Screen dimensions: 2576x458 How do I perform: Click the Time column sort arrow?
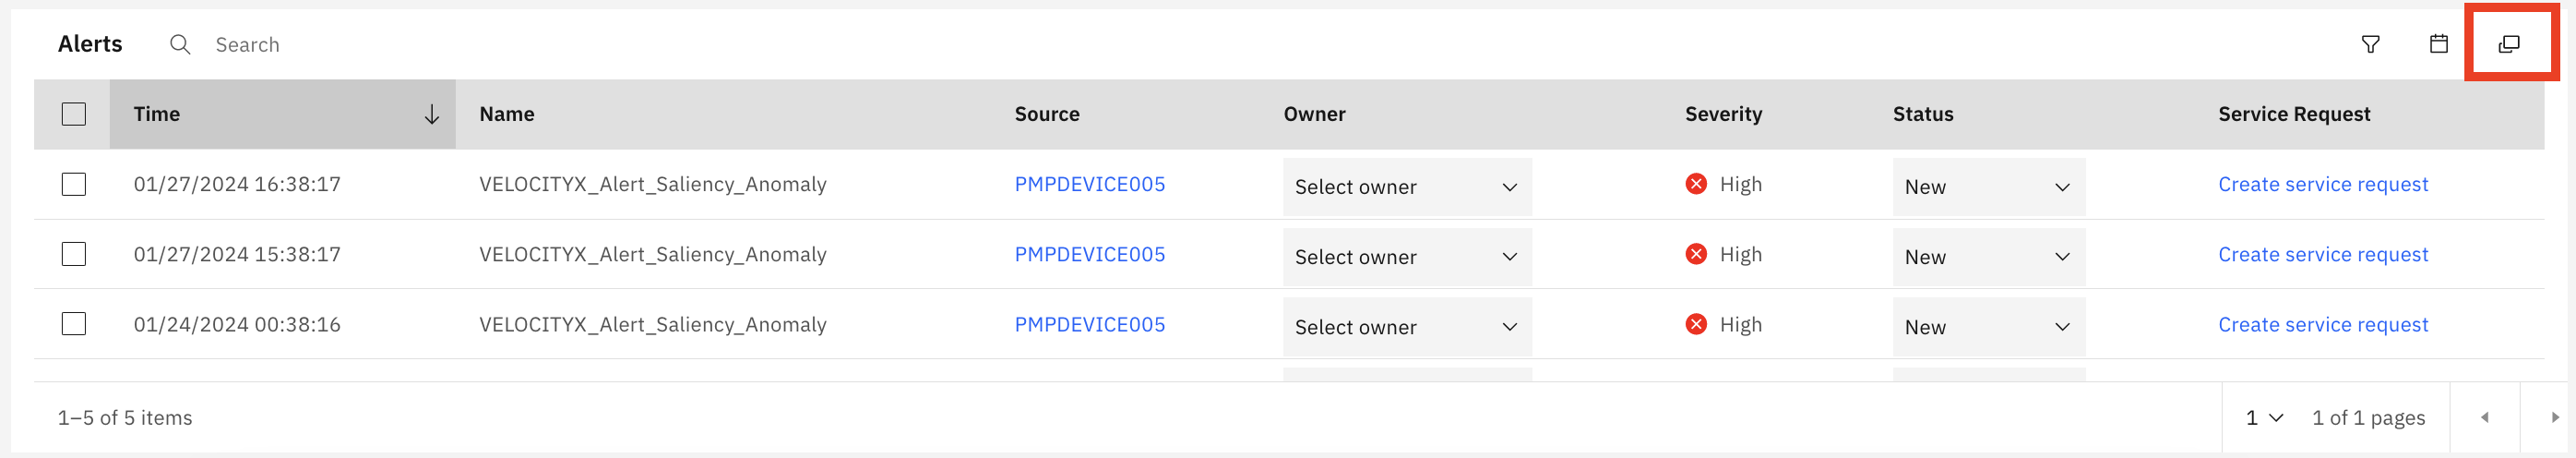431,114
